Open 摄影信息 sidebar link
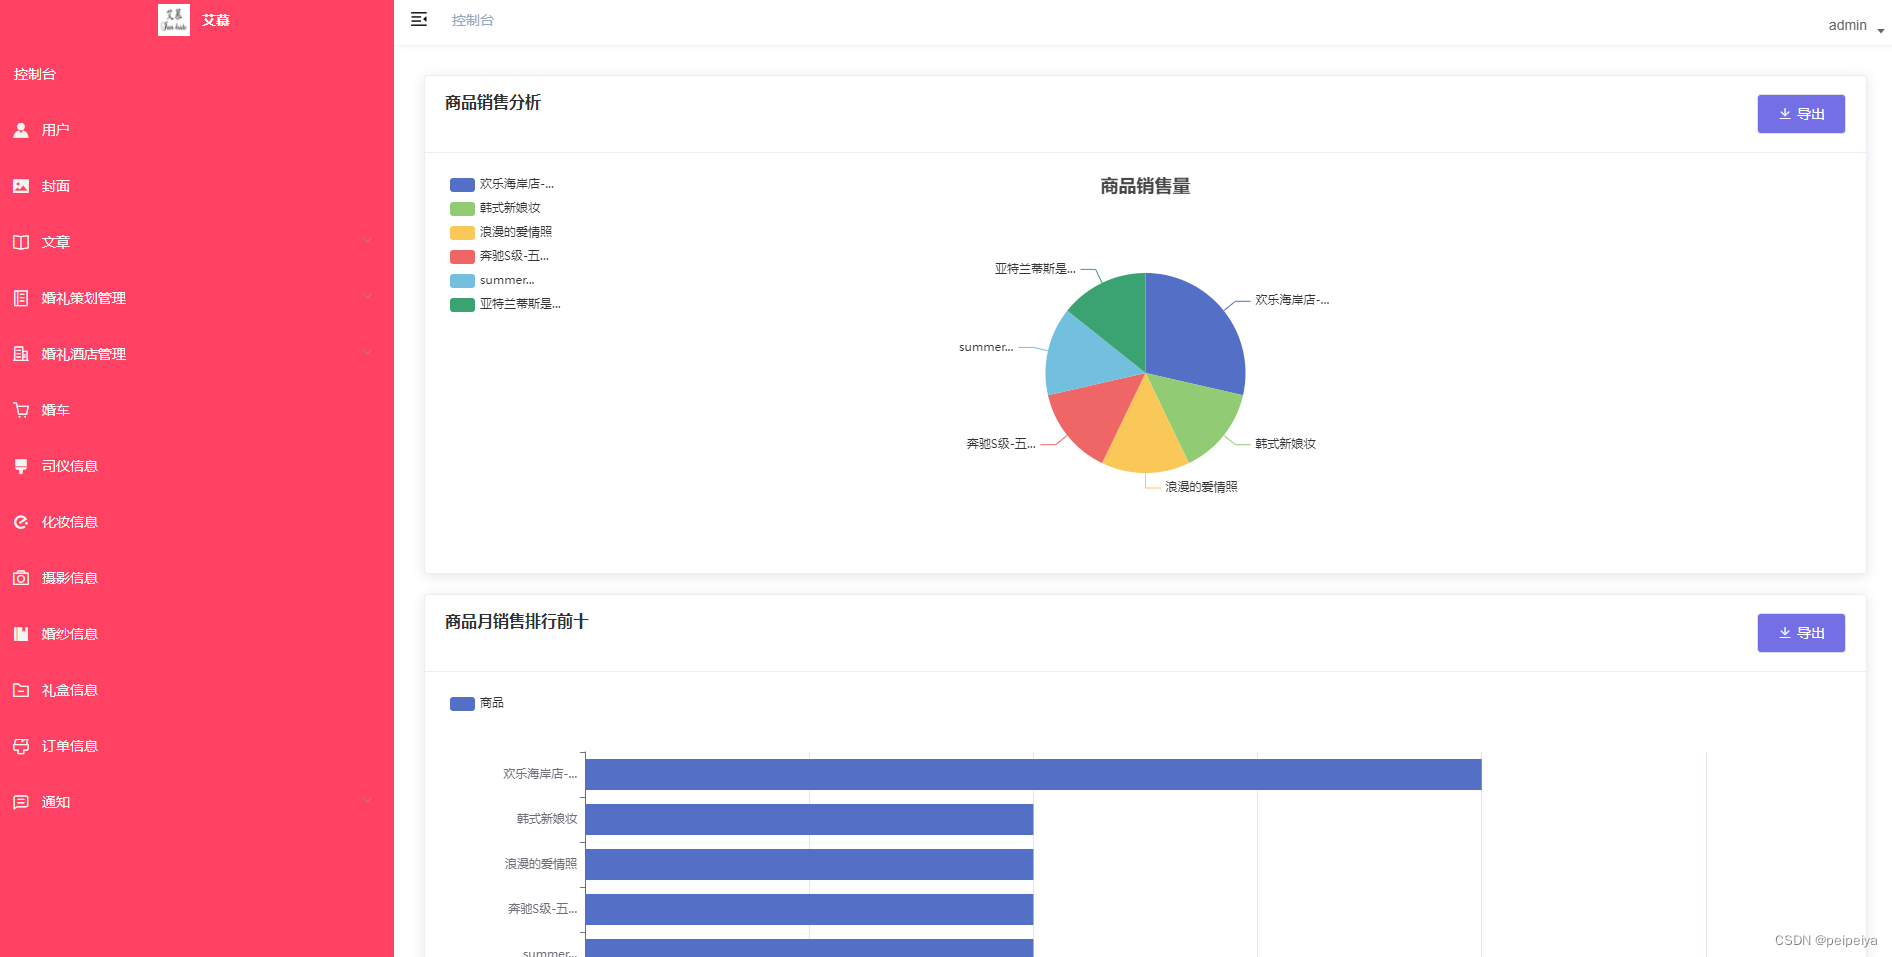The height and width of the screenshot is (957, 1892). tap(197, 578)
